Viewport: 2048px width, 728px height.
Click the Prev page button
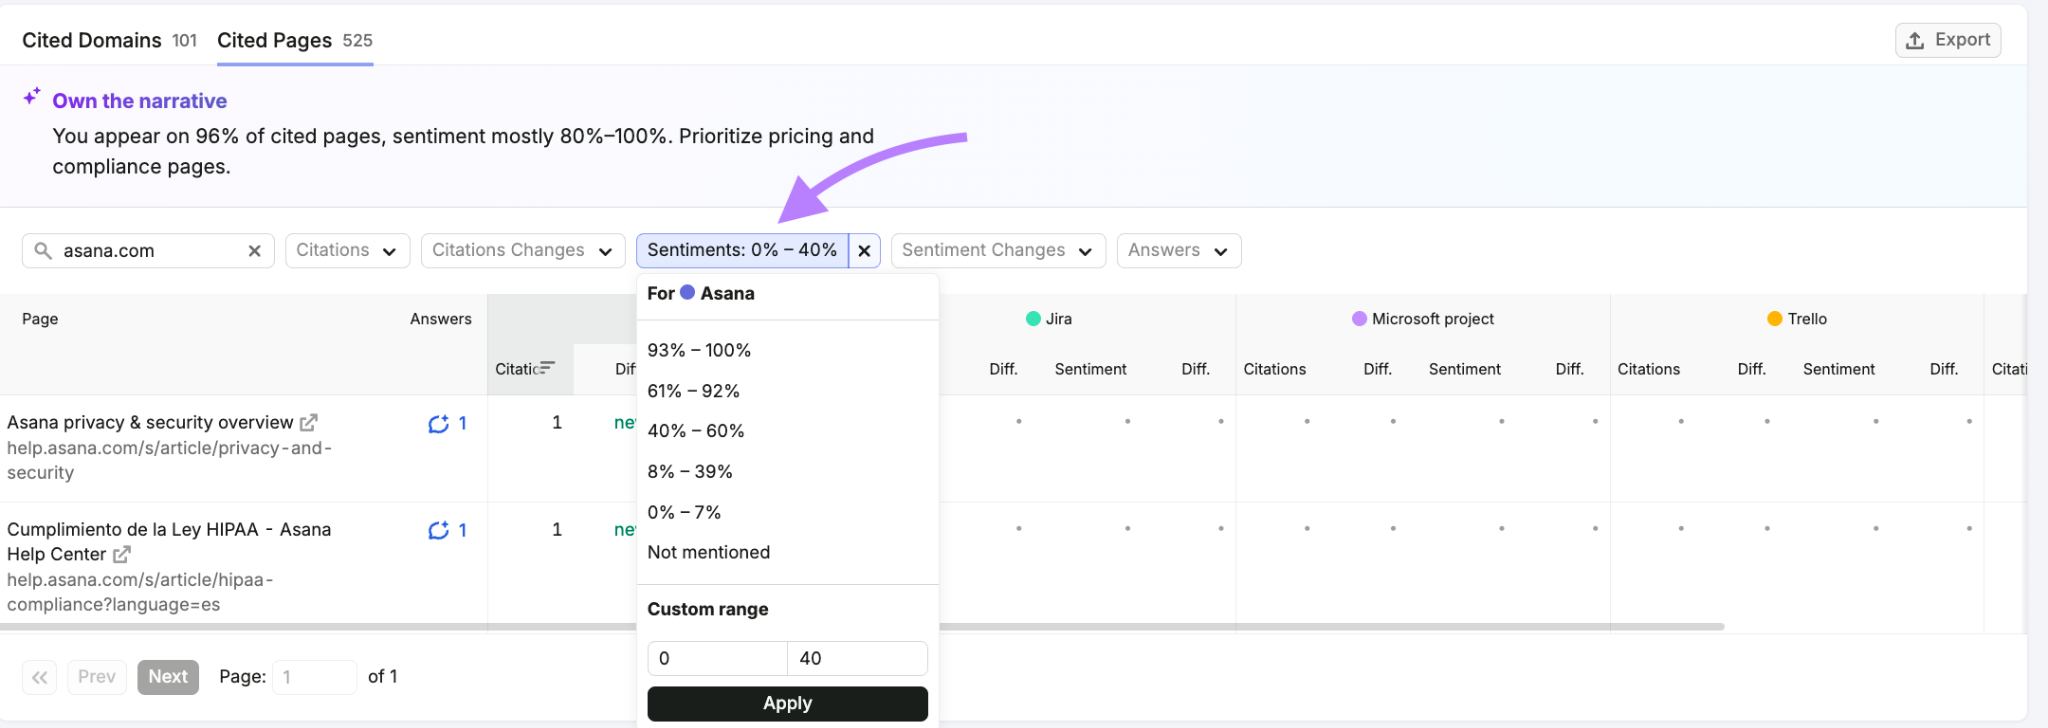tap(97, 677)
